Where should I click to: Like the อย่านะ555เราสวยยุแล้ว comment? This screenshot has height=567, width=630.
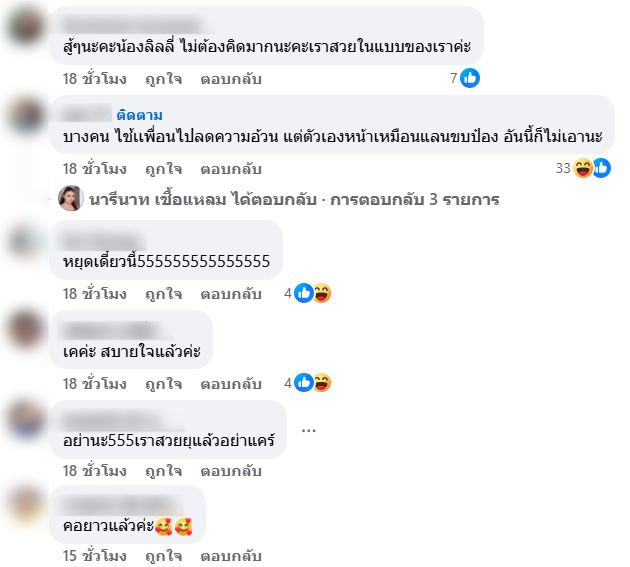pos(164,471)
